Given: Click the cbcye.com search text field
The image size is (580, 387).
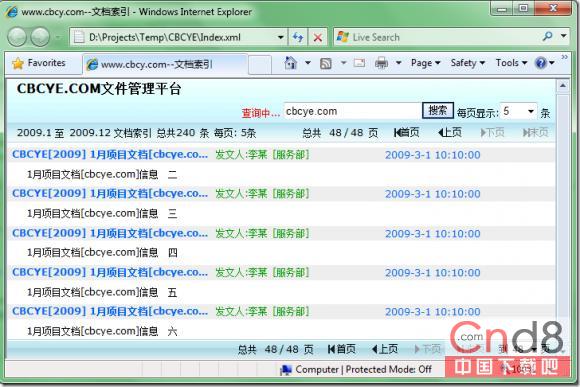Looking at the screenshot, I should [352, 111].
